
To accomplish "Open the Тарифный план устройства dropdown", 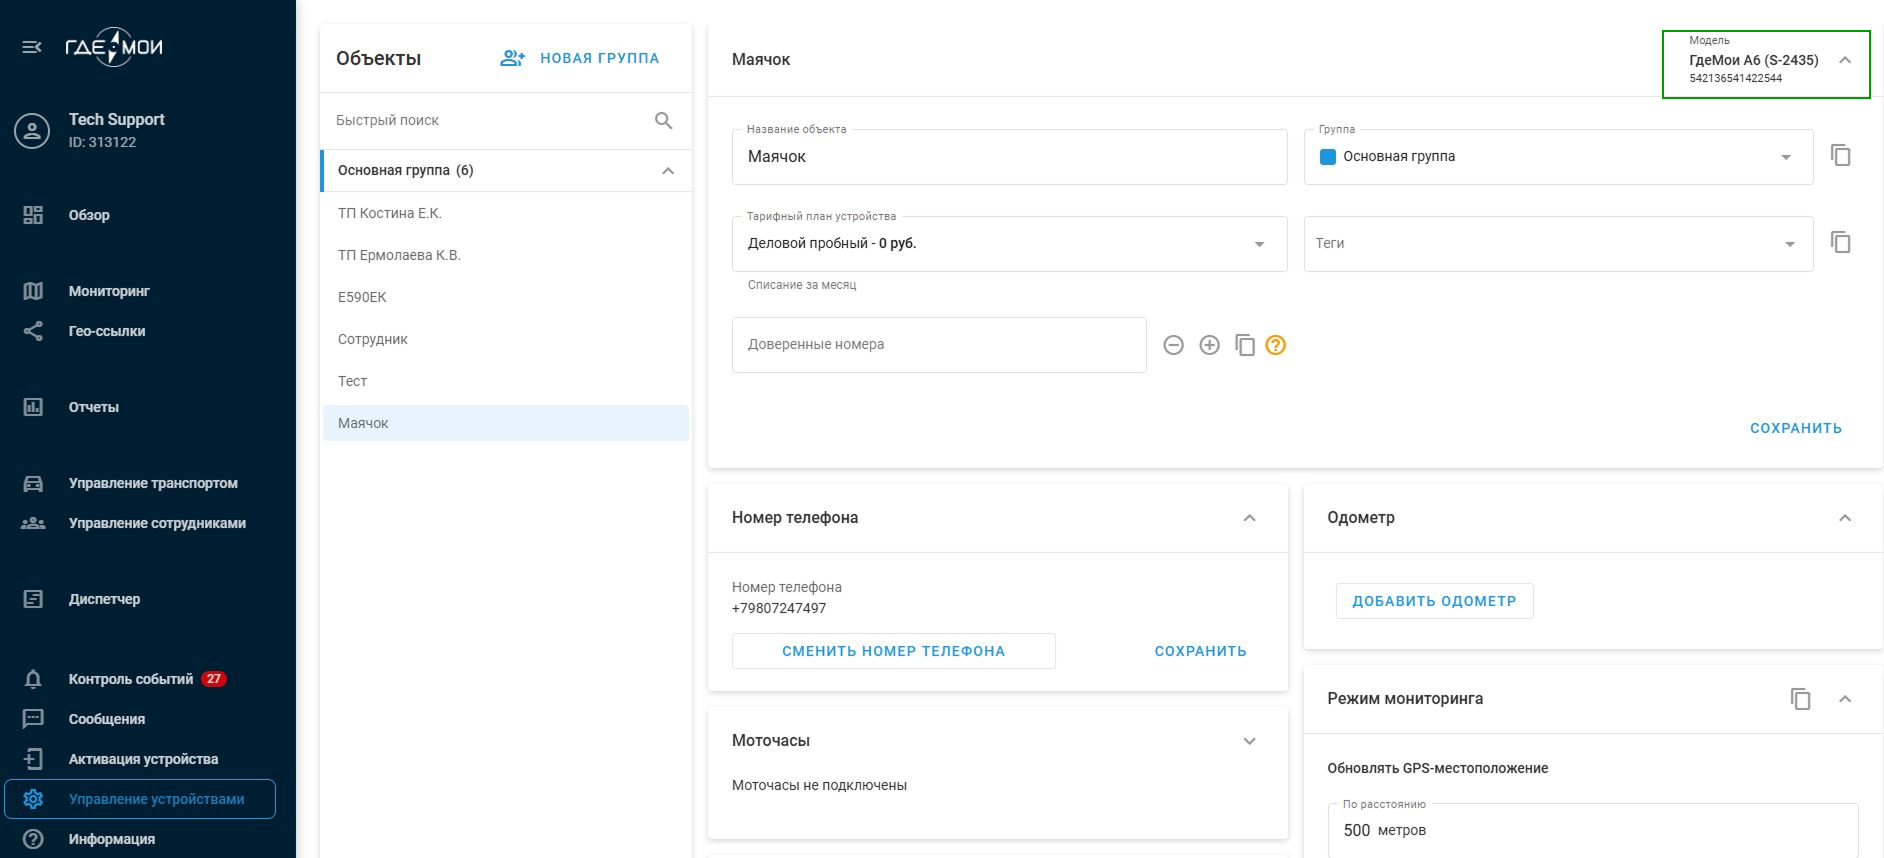I will point(1259,244).
